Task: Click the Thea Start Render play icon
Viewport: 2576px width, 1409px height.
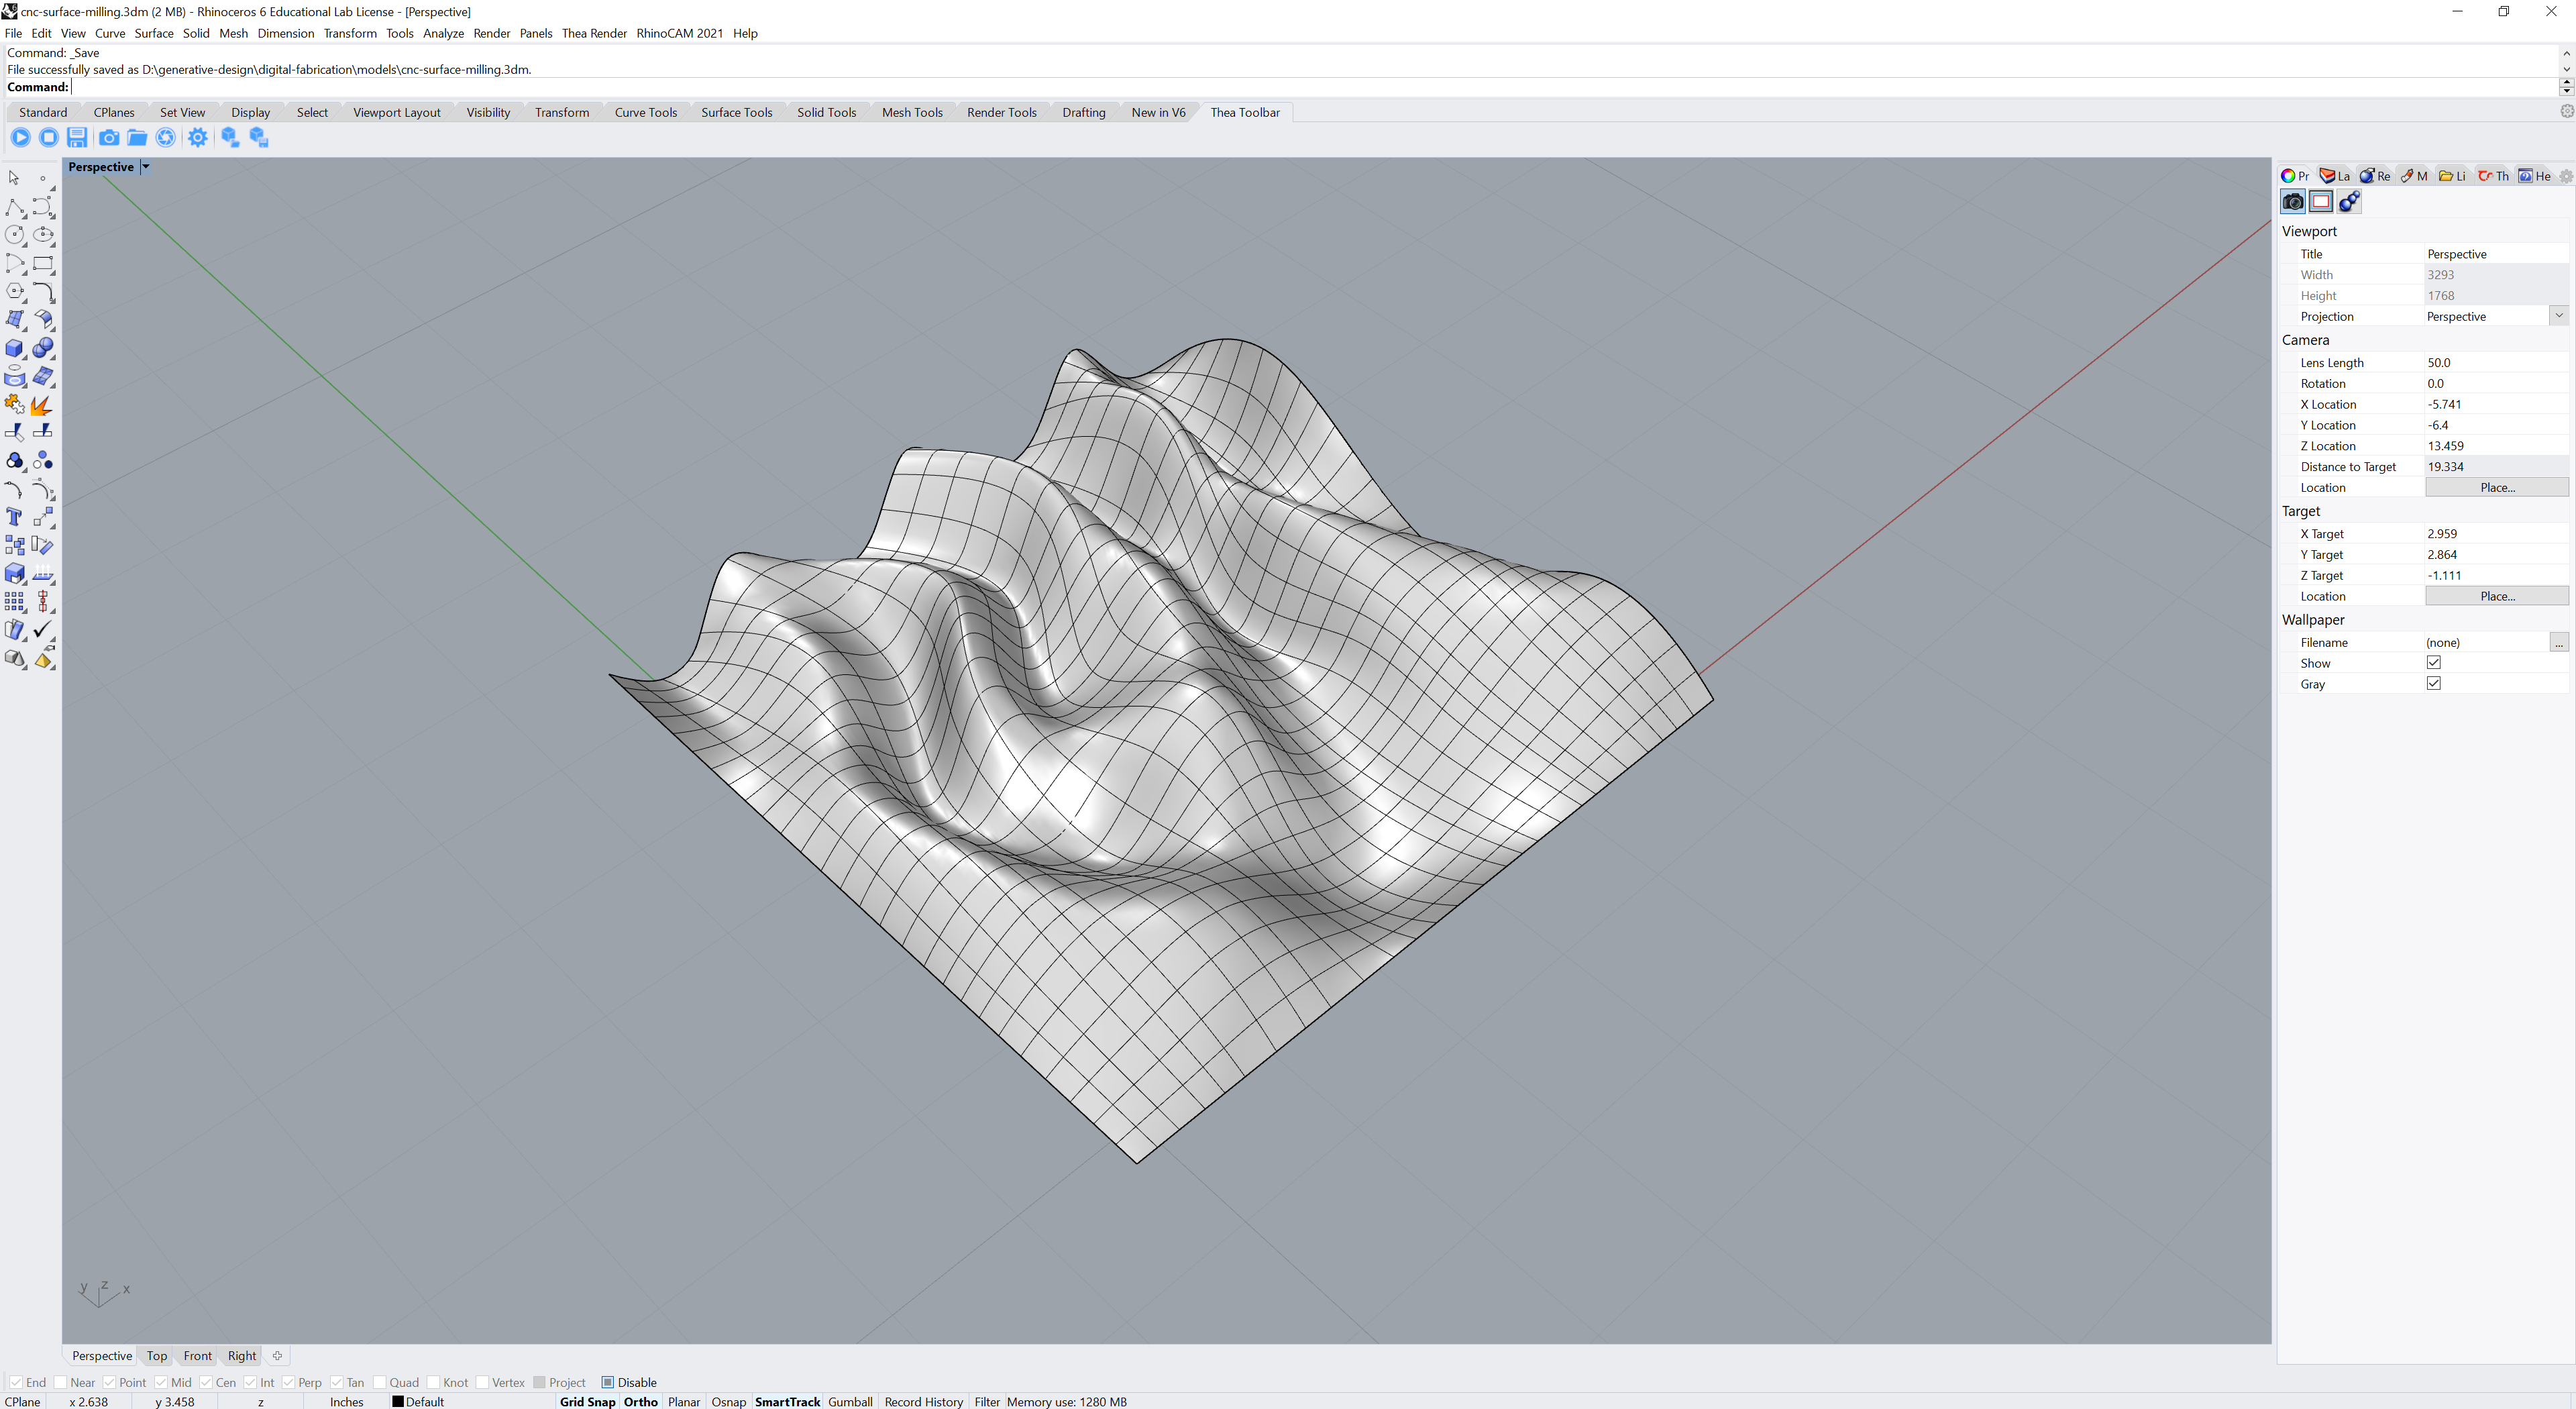Action: 20,137
